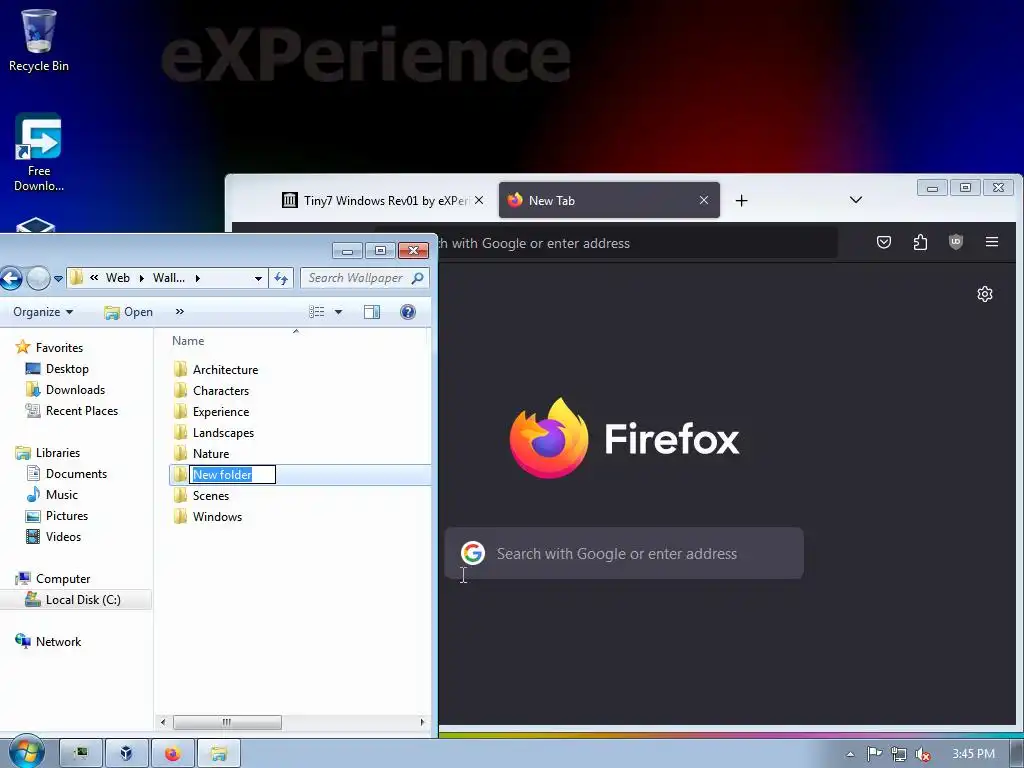Image resolution: width=1024 pixels, height=768 pixels.
Task: Toggle the preview pane
Action: coord(372,312)
